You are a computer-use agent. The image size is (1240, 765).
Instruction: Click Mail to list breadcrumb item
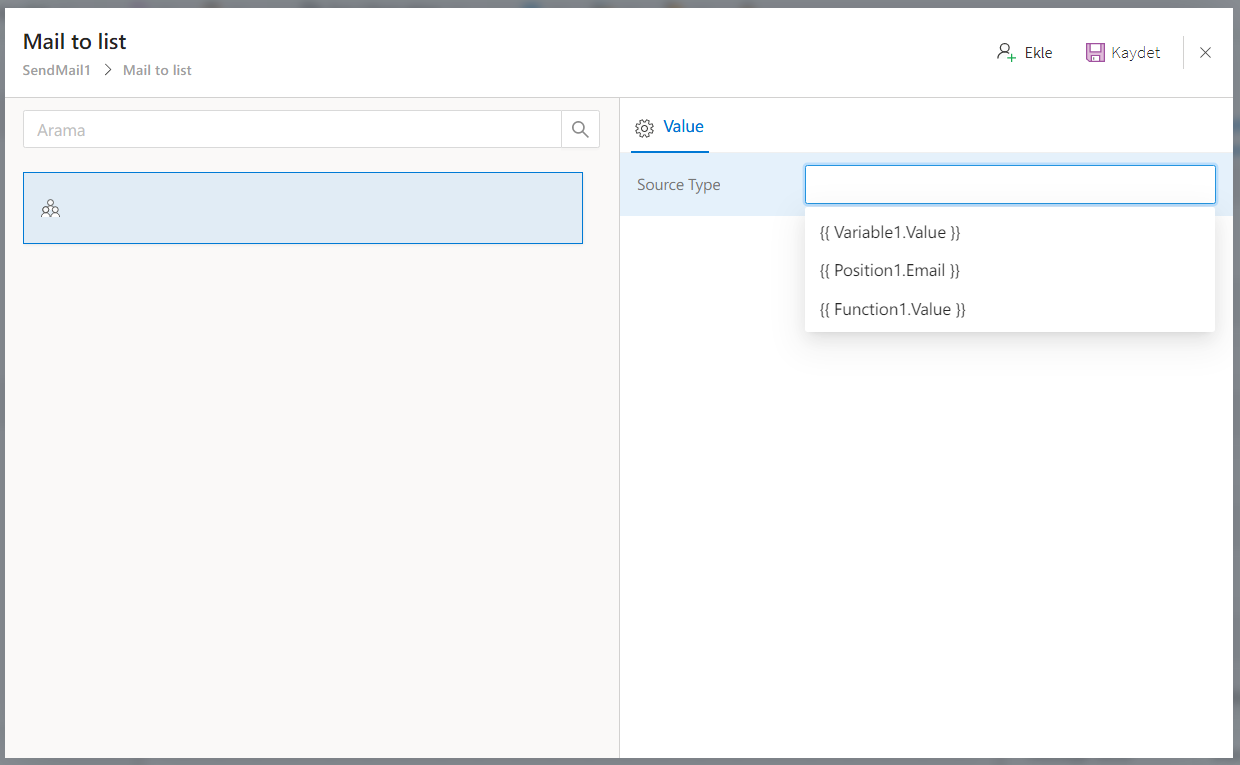point(157,70)
